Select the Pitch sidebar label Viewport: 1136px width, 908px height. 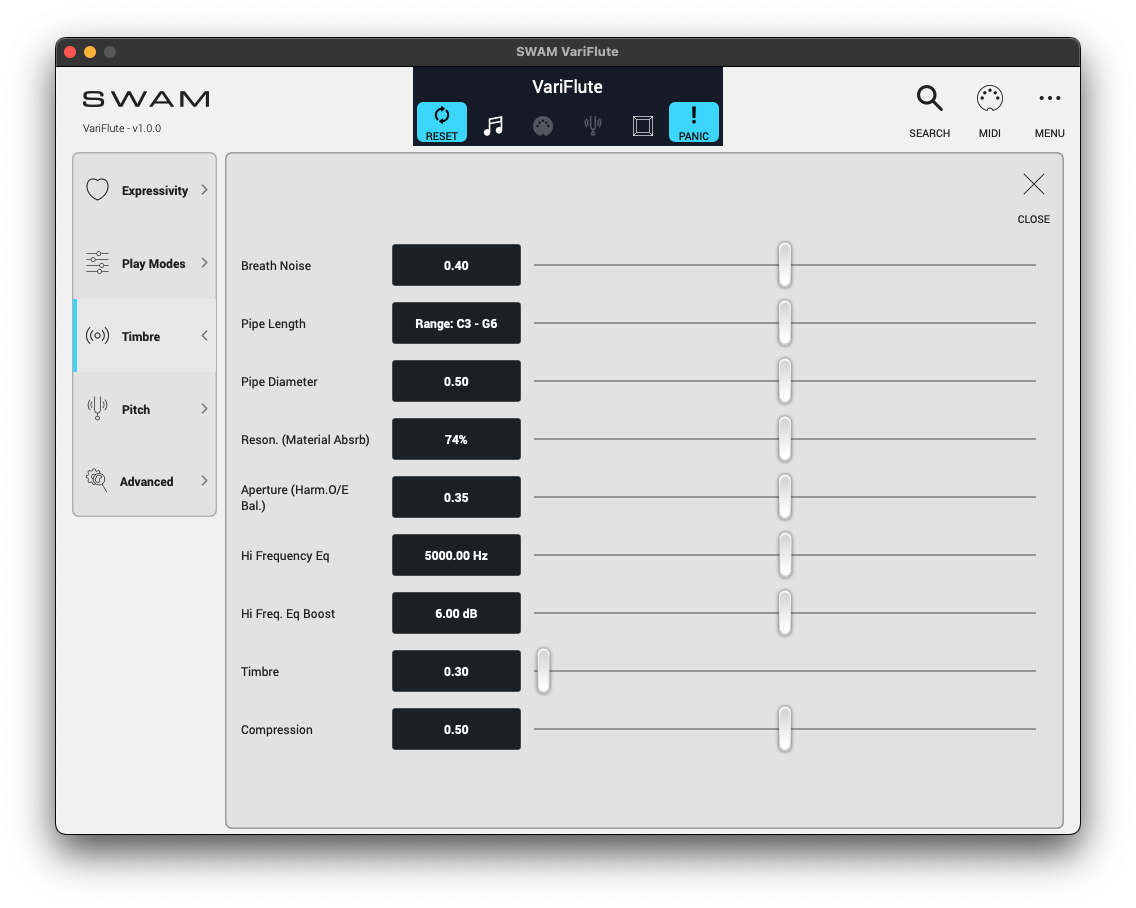[135, 409]
